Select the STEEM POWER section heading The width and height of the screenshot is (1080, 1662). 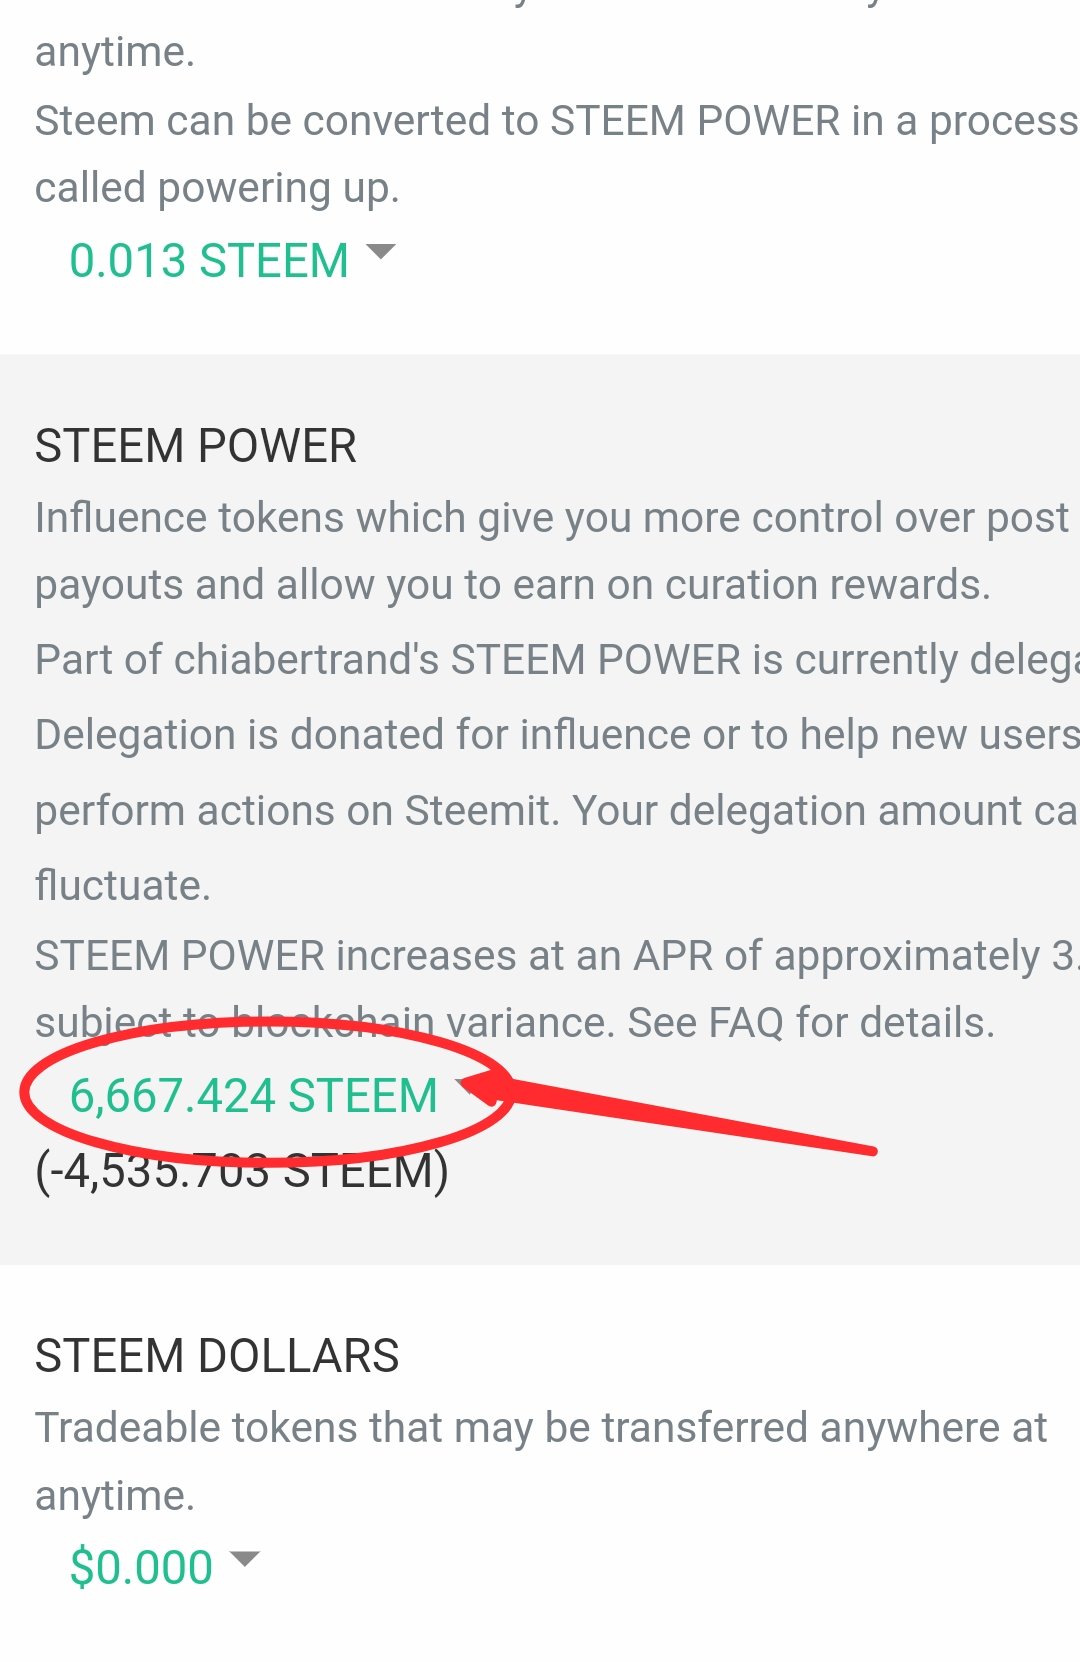196,446
